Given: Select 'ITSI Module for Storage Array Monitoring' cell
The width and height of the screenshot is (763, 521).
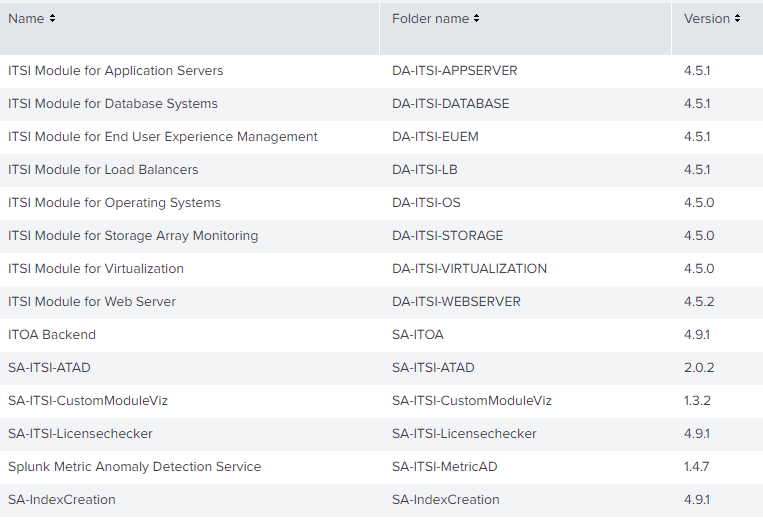Looking at the screenshot, I should pos(133,236).
